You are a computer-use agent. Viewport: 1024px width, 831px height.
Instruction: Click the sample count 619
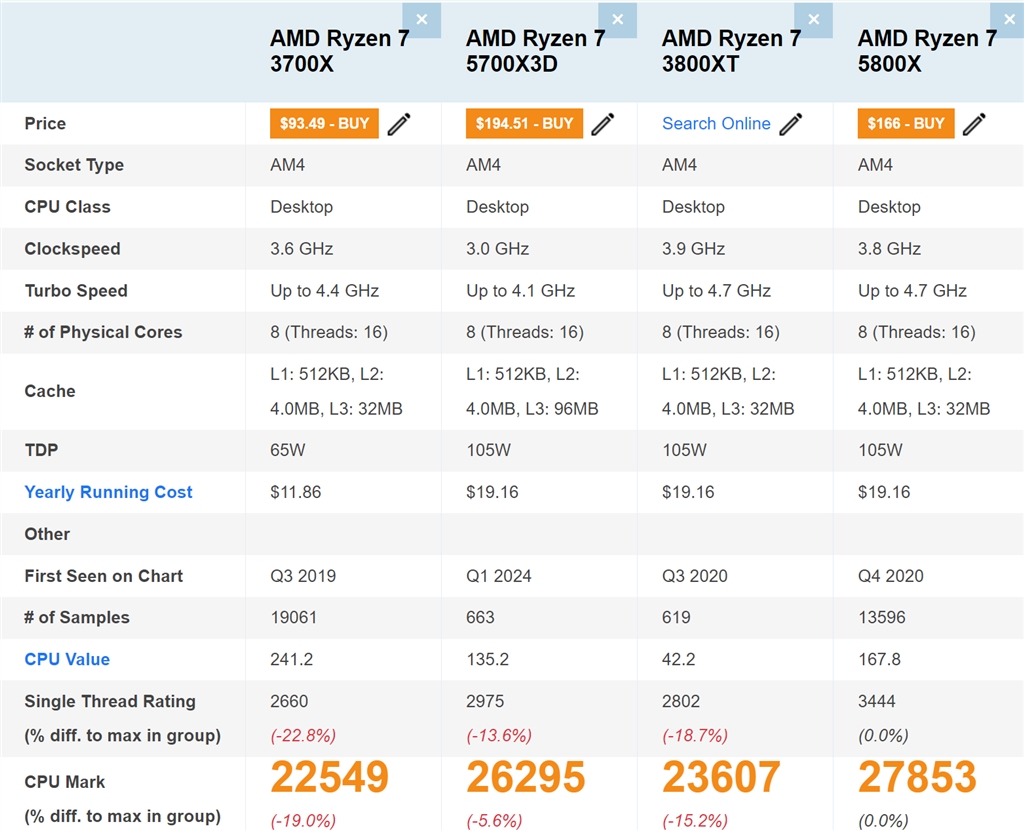tap(677, 617)
